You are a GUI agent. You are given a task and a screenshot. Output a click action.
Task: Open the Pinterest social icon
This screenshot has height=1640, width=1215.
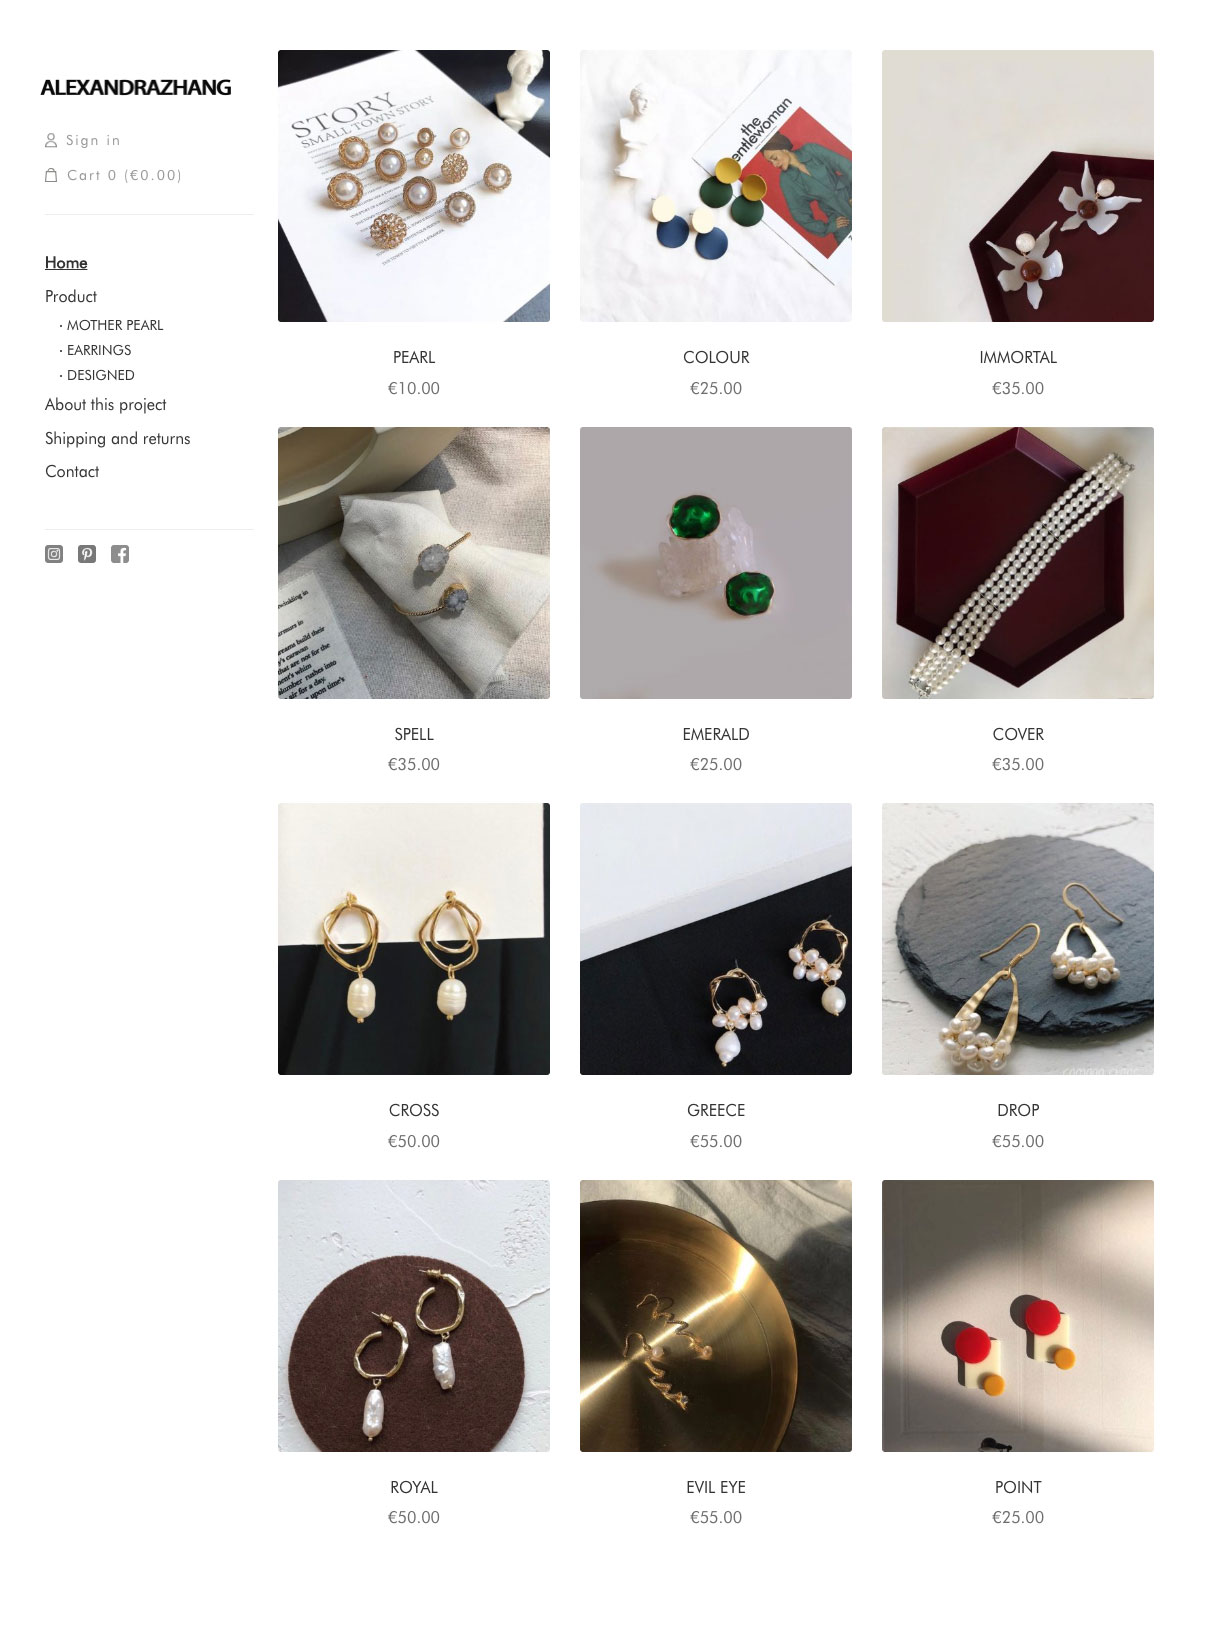point(87,554)
